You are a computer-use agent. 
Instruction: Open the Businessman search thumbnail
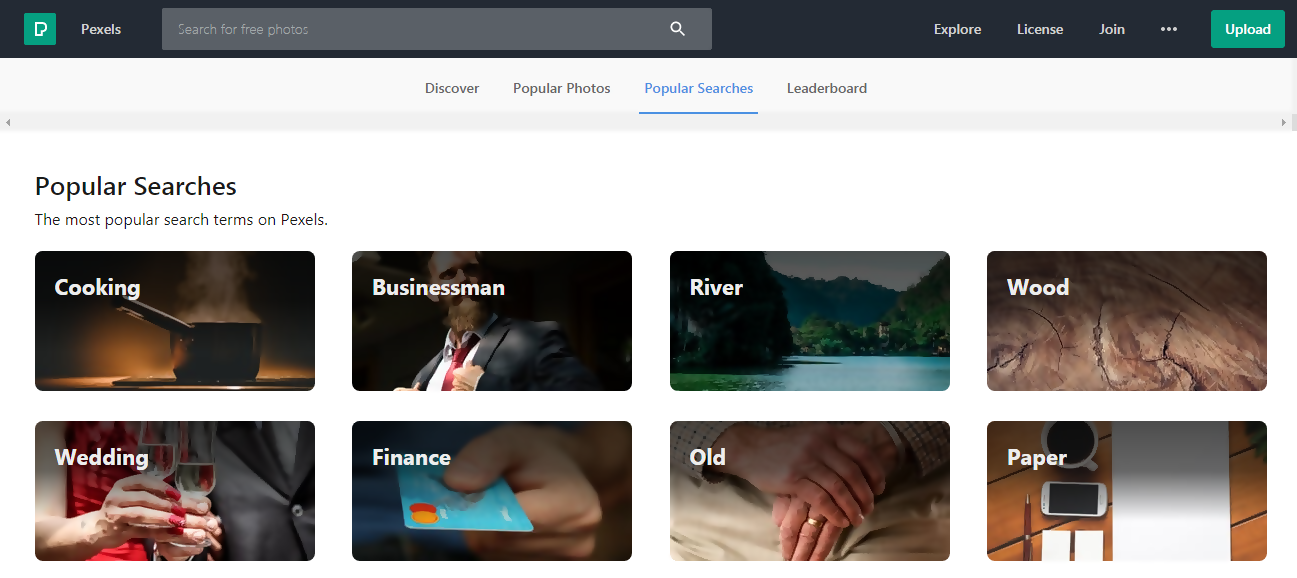click(492, 321)
